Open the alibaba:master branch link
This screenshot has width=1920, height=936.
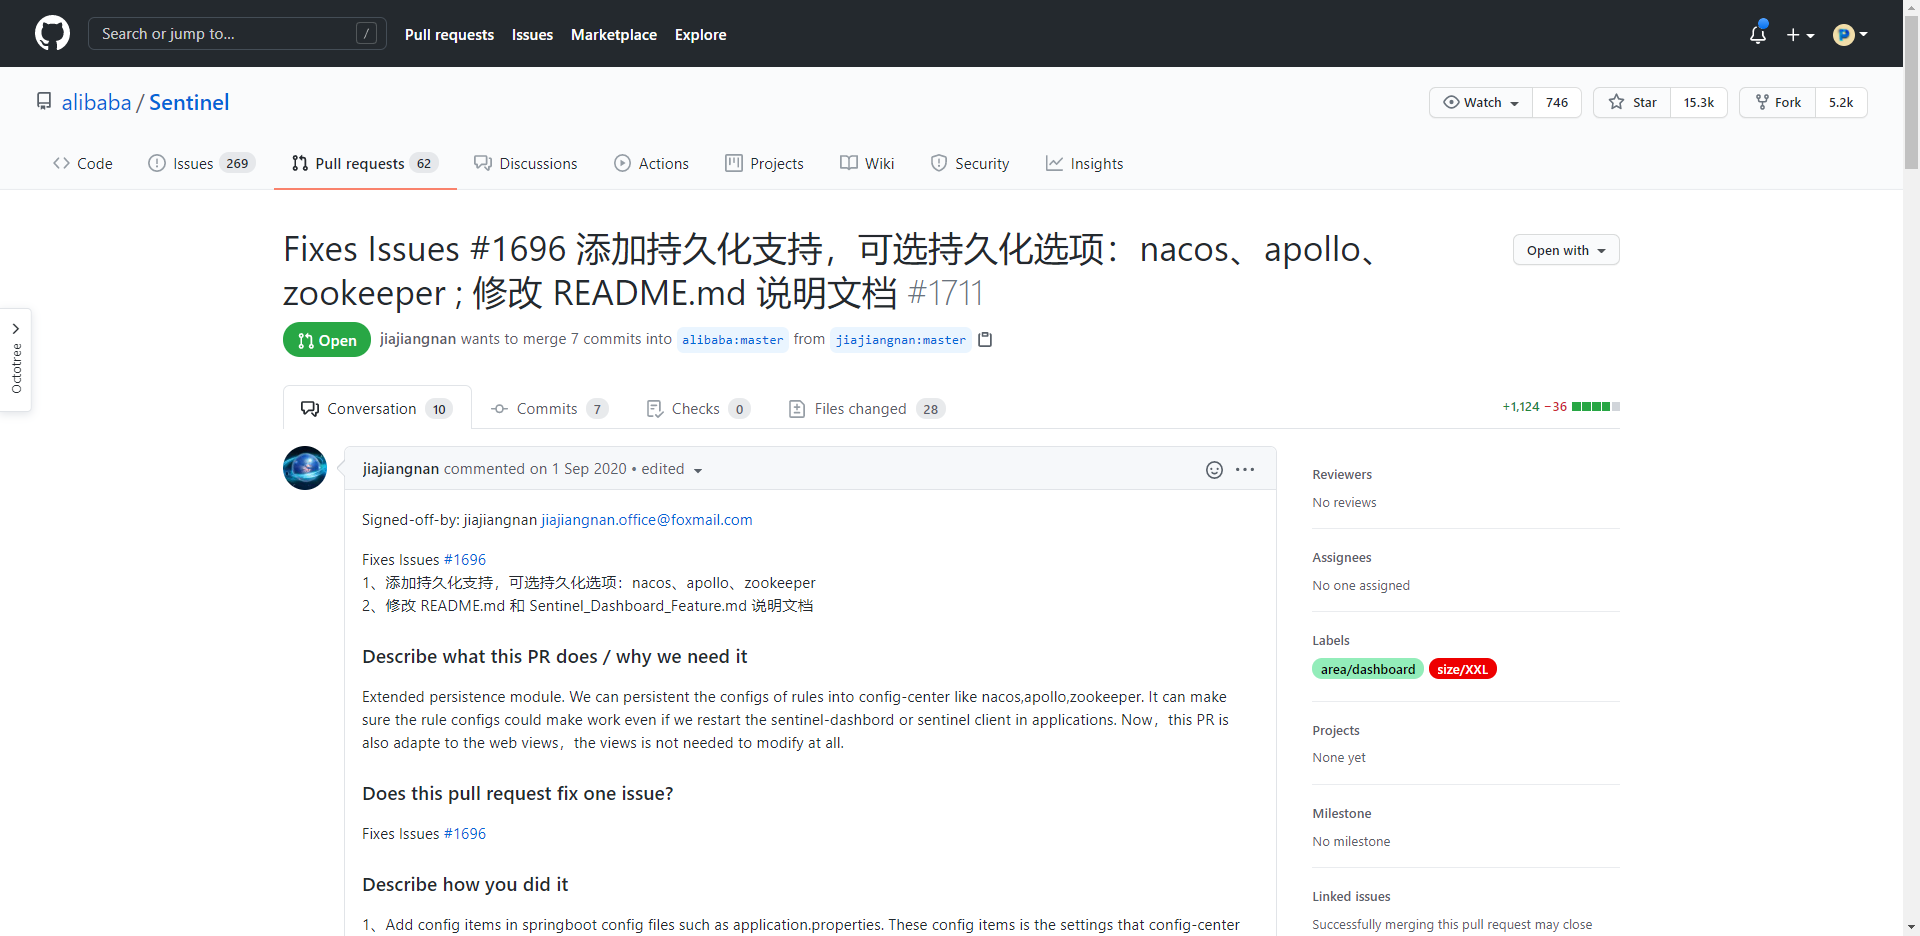(x=732, y=340)
